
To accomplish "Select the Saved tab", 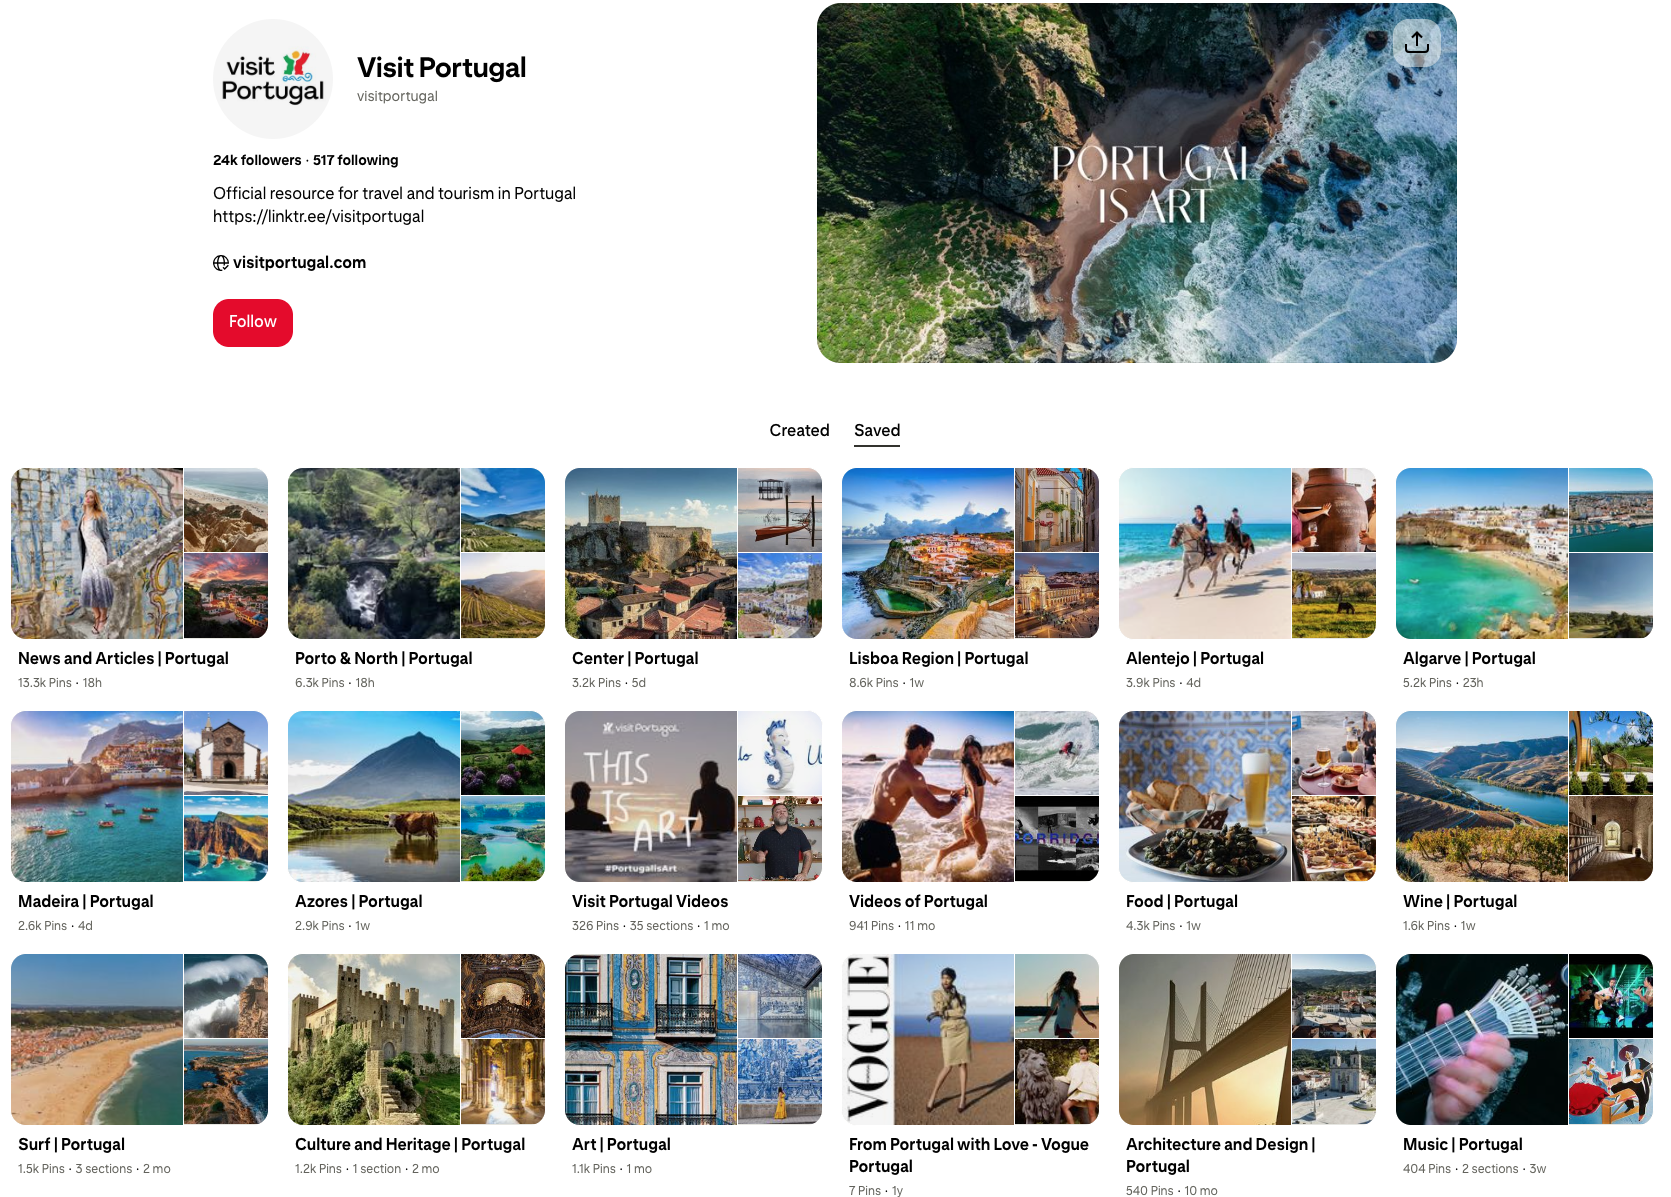I will tap(877, 431).
